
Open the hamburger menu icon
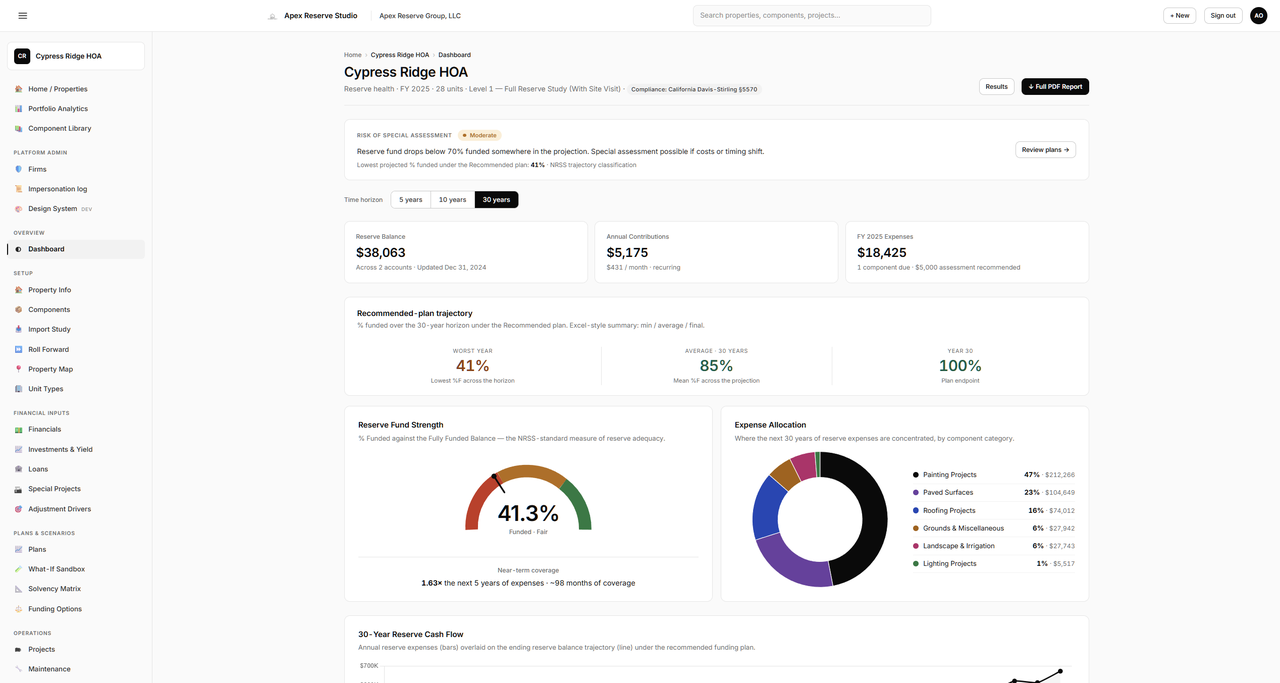(23, 16)
